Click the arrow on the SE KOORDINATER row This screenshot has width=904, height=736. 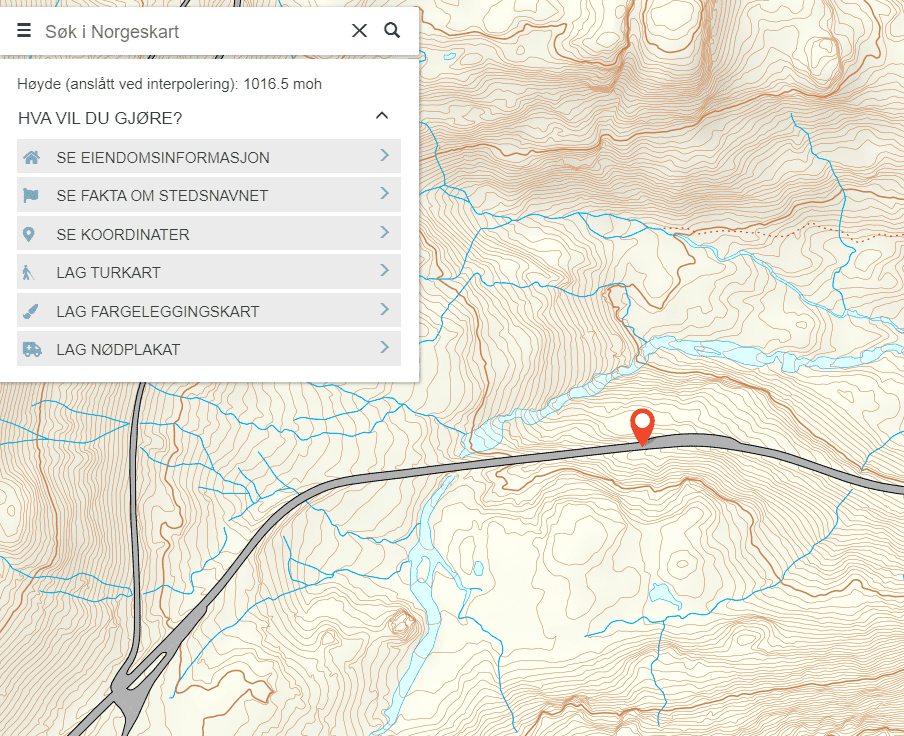click(x=384, y=233)
